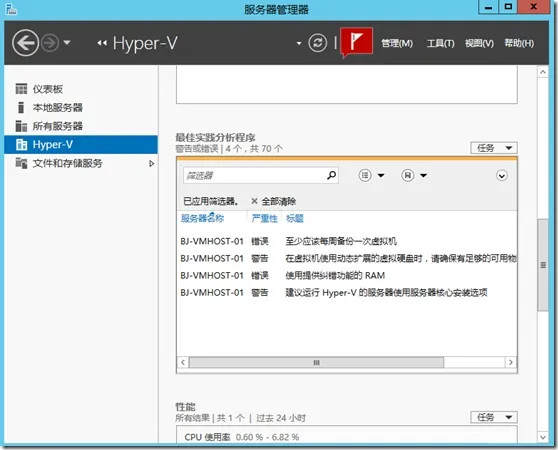Image resolution: width=558 pixels, height=450 pixels.
Task: Click the forward navigation arrow
Action: click(x=50, y=43)
